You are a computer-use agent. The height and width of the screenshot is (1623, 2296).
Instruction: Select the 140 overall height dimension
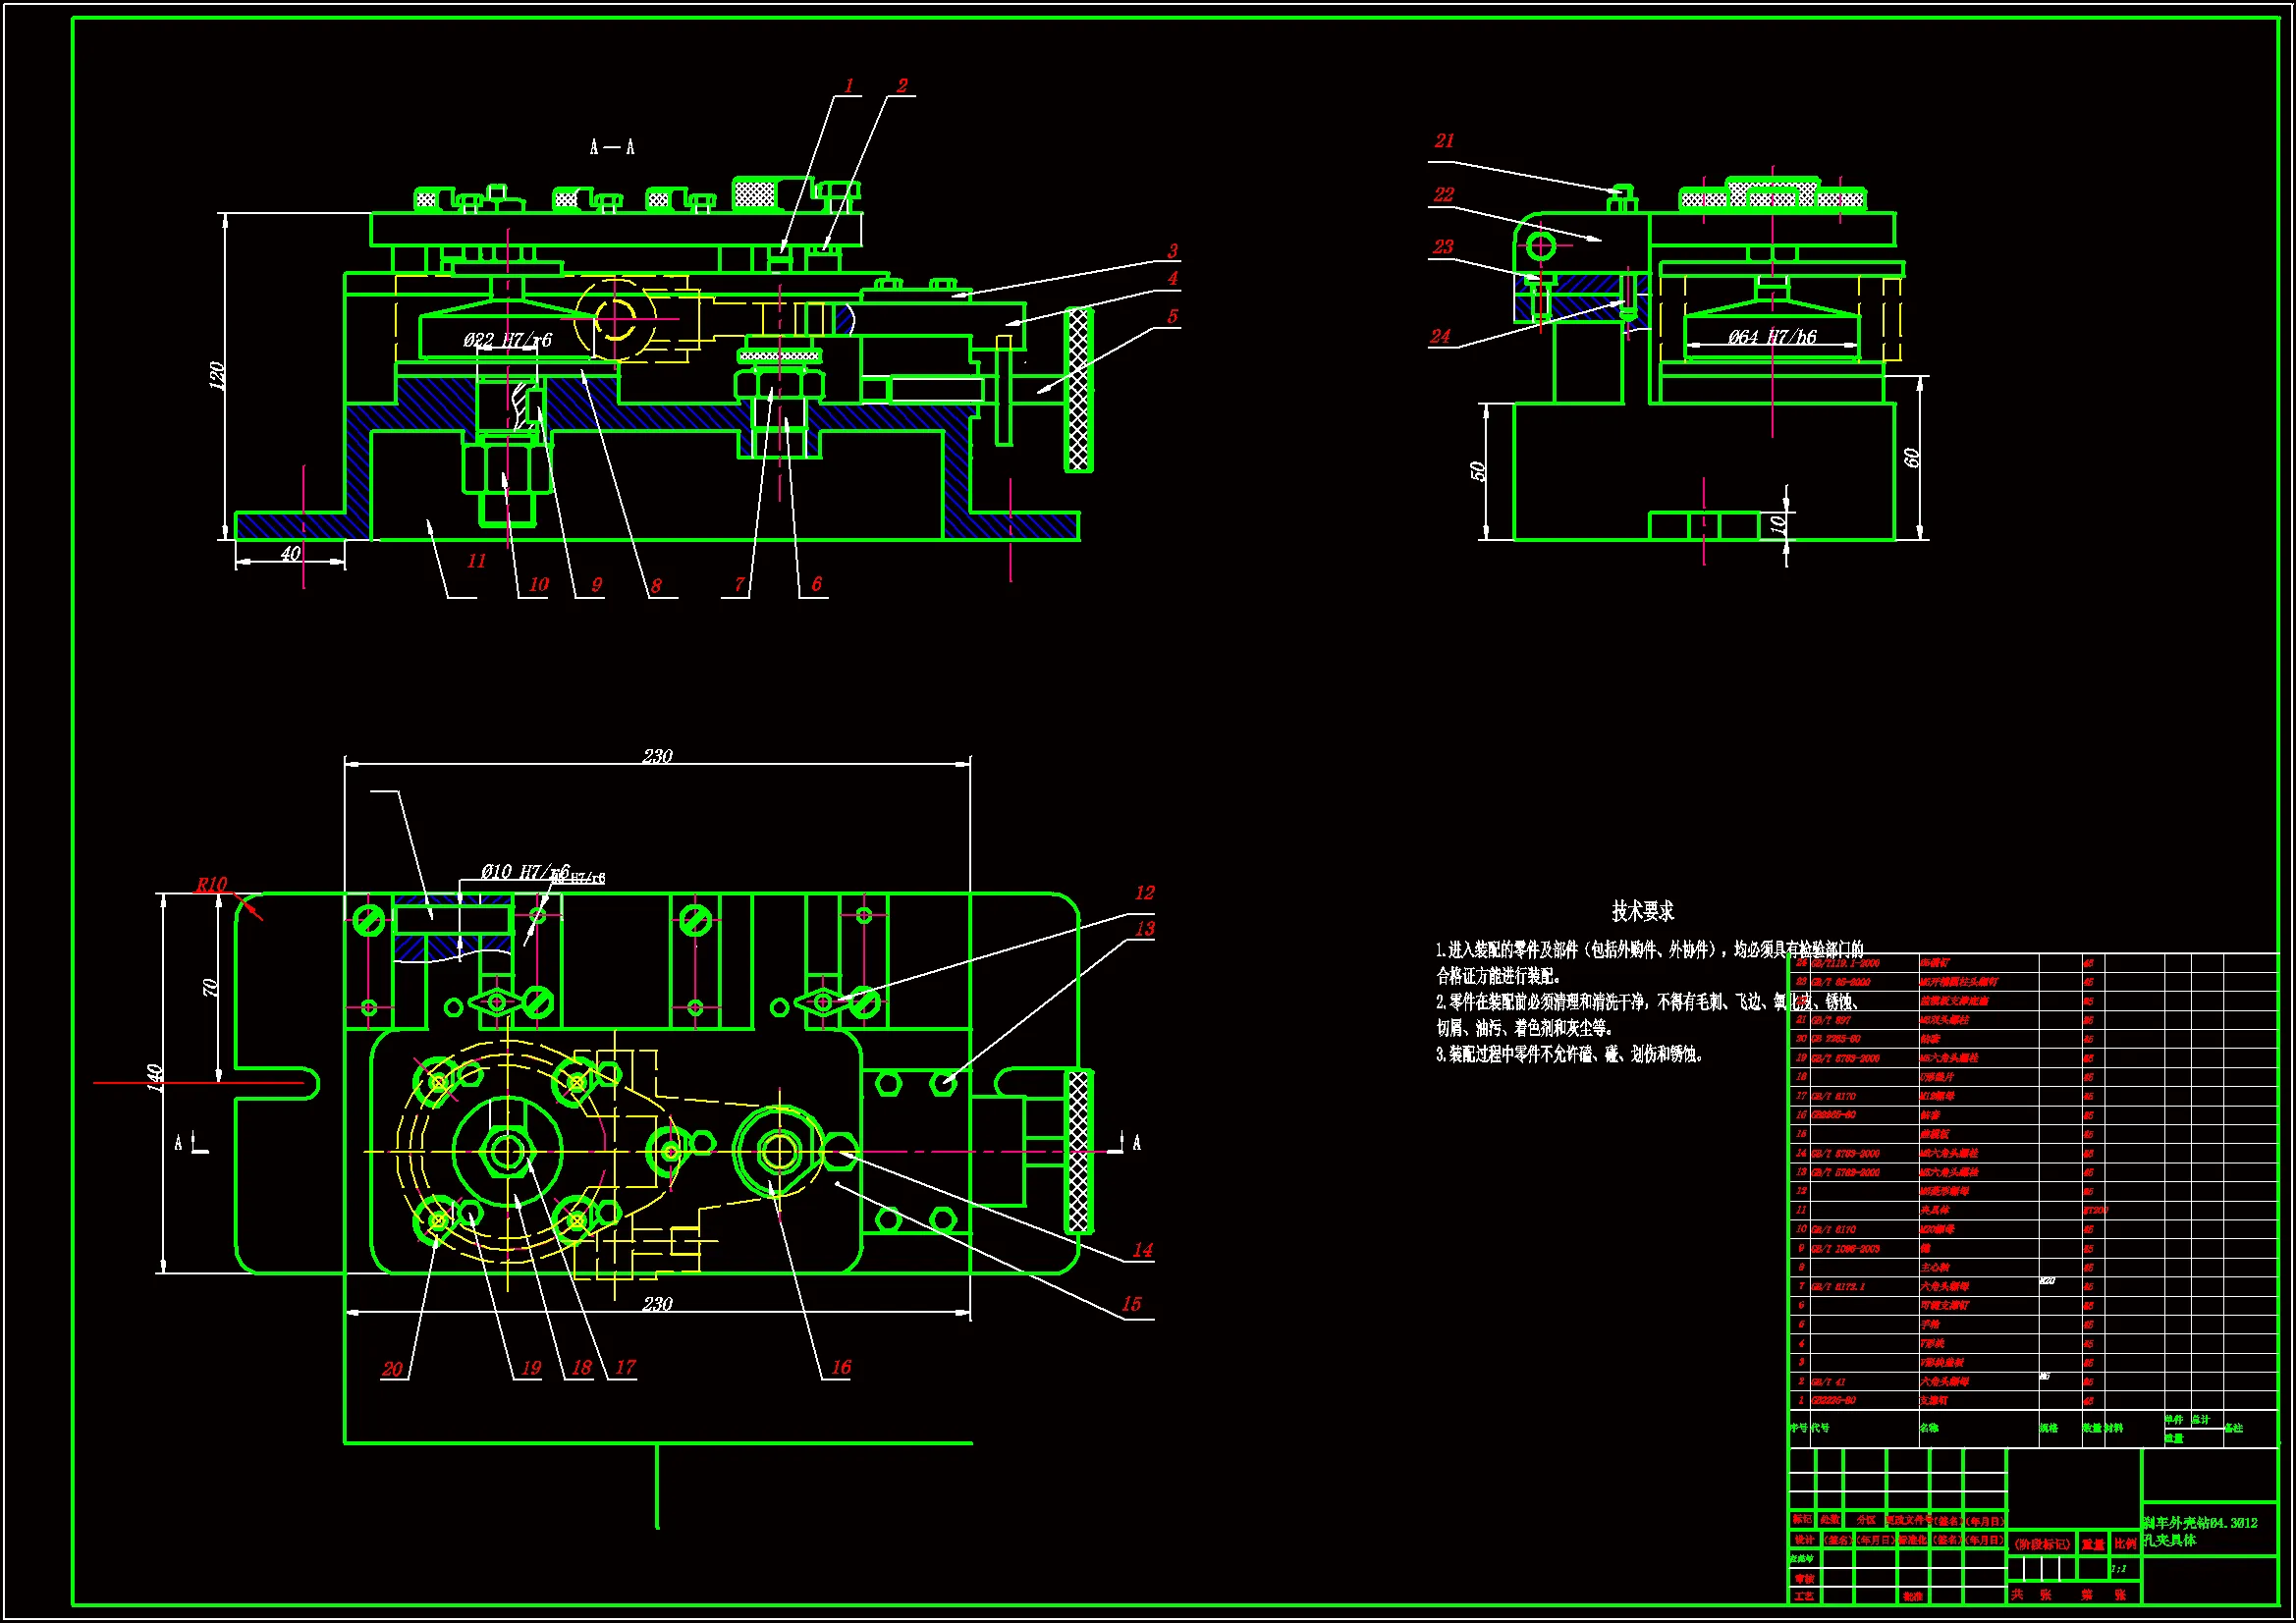[156, 1078]
